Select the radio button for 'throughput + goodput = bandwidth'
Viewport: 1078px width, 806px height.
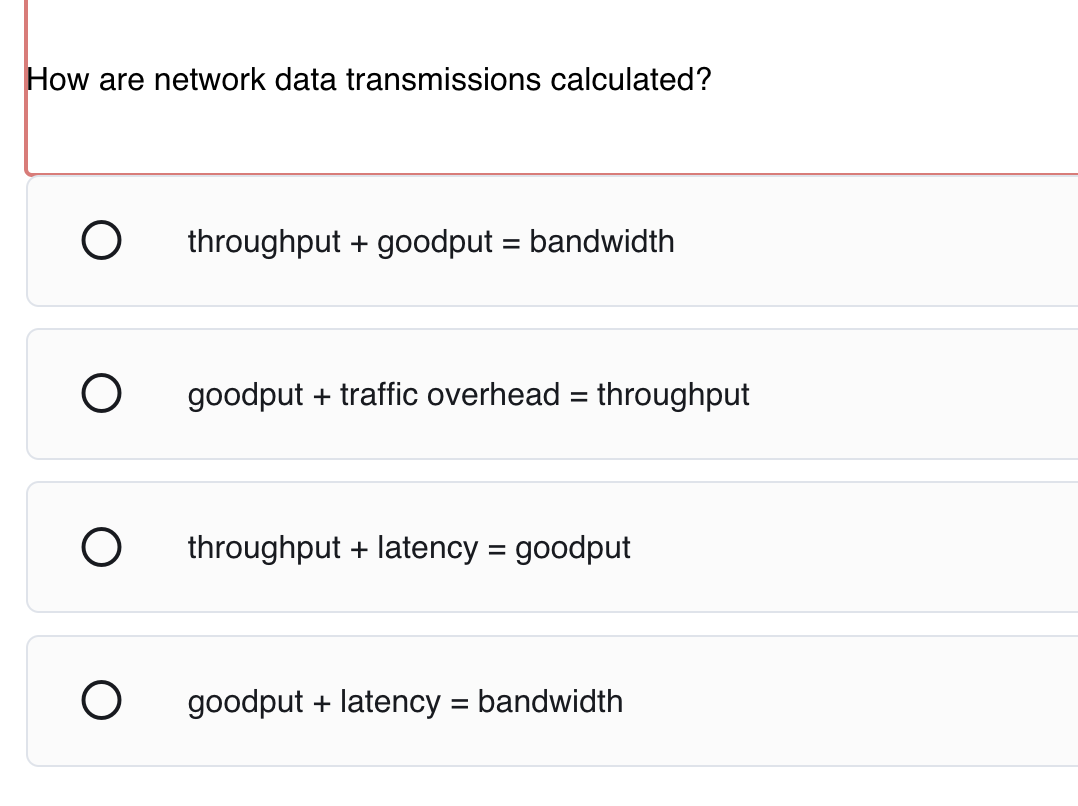point(101,241)
